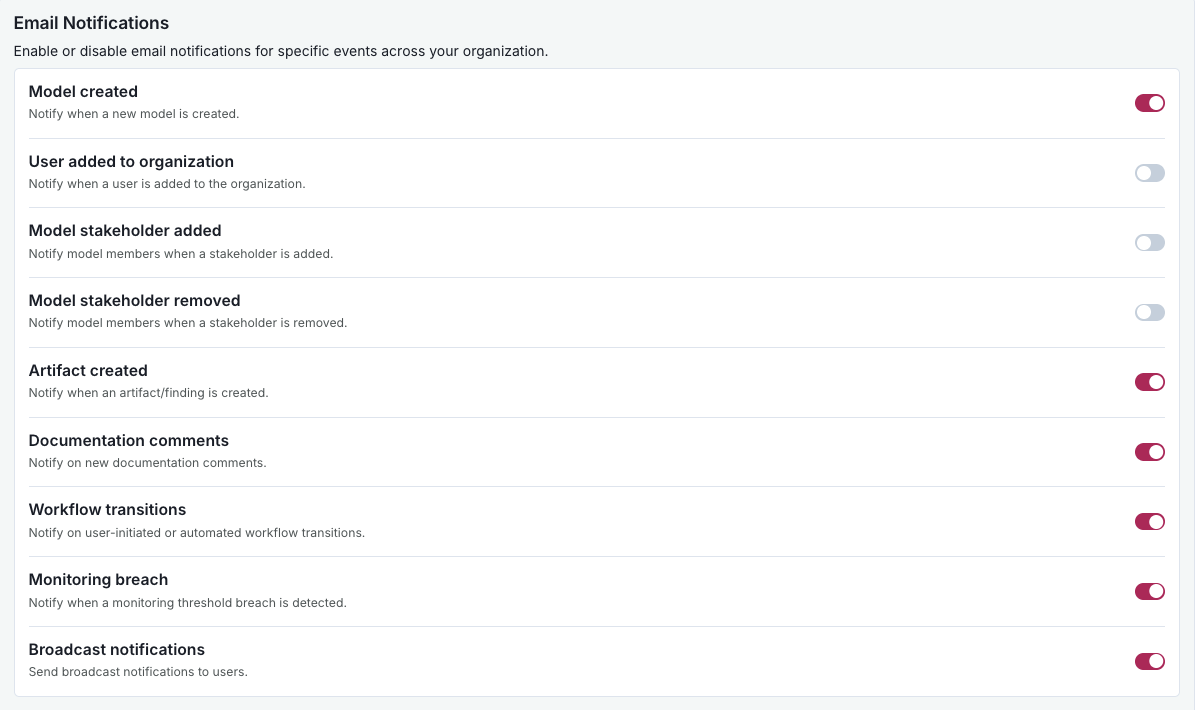1195x710 pixels.
Task: Enable the Model stakeholder removed toggle
Action: click(x=1149, y=312)
